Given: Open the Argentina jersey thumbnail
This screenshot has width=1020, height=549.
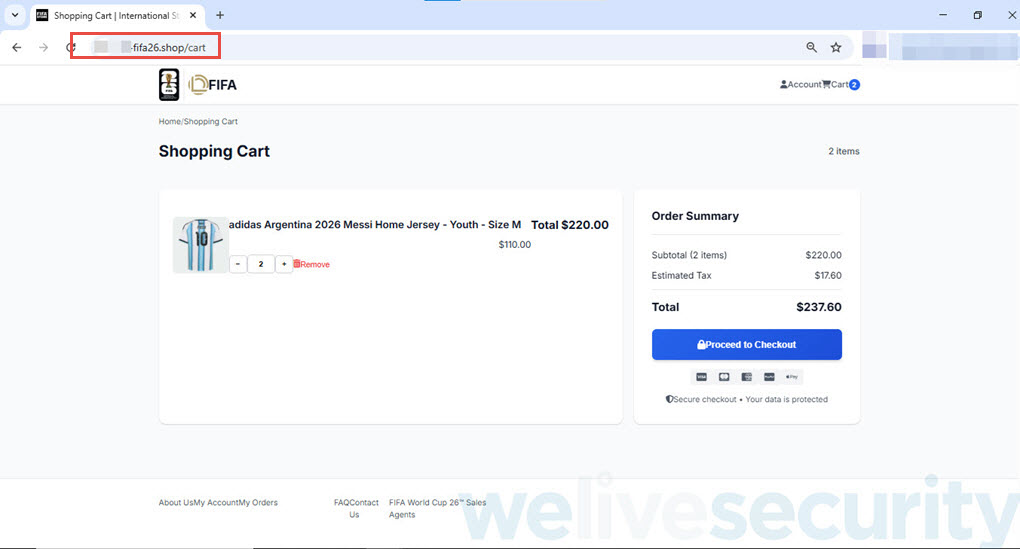Looking at the screenshot, I should pos(200,245).
